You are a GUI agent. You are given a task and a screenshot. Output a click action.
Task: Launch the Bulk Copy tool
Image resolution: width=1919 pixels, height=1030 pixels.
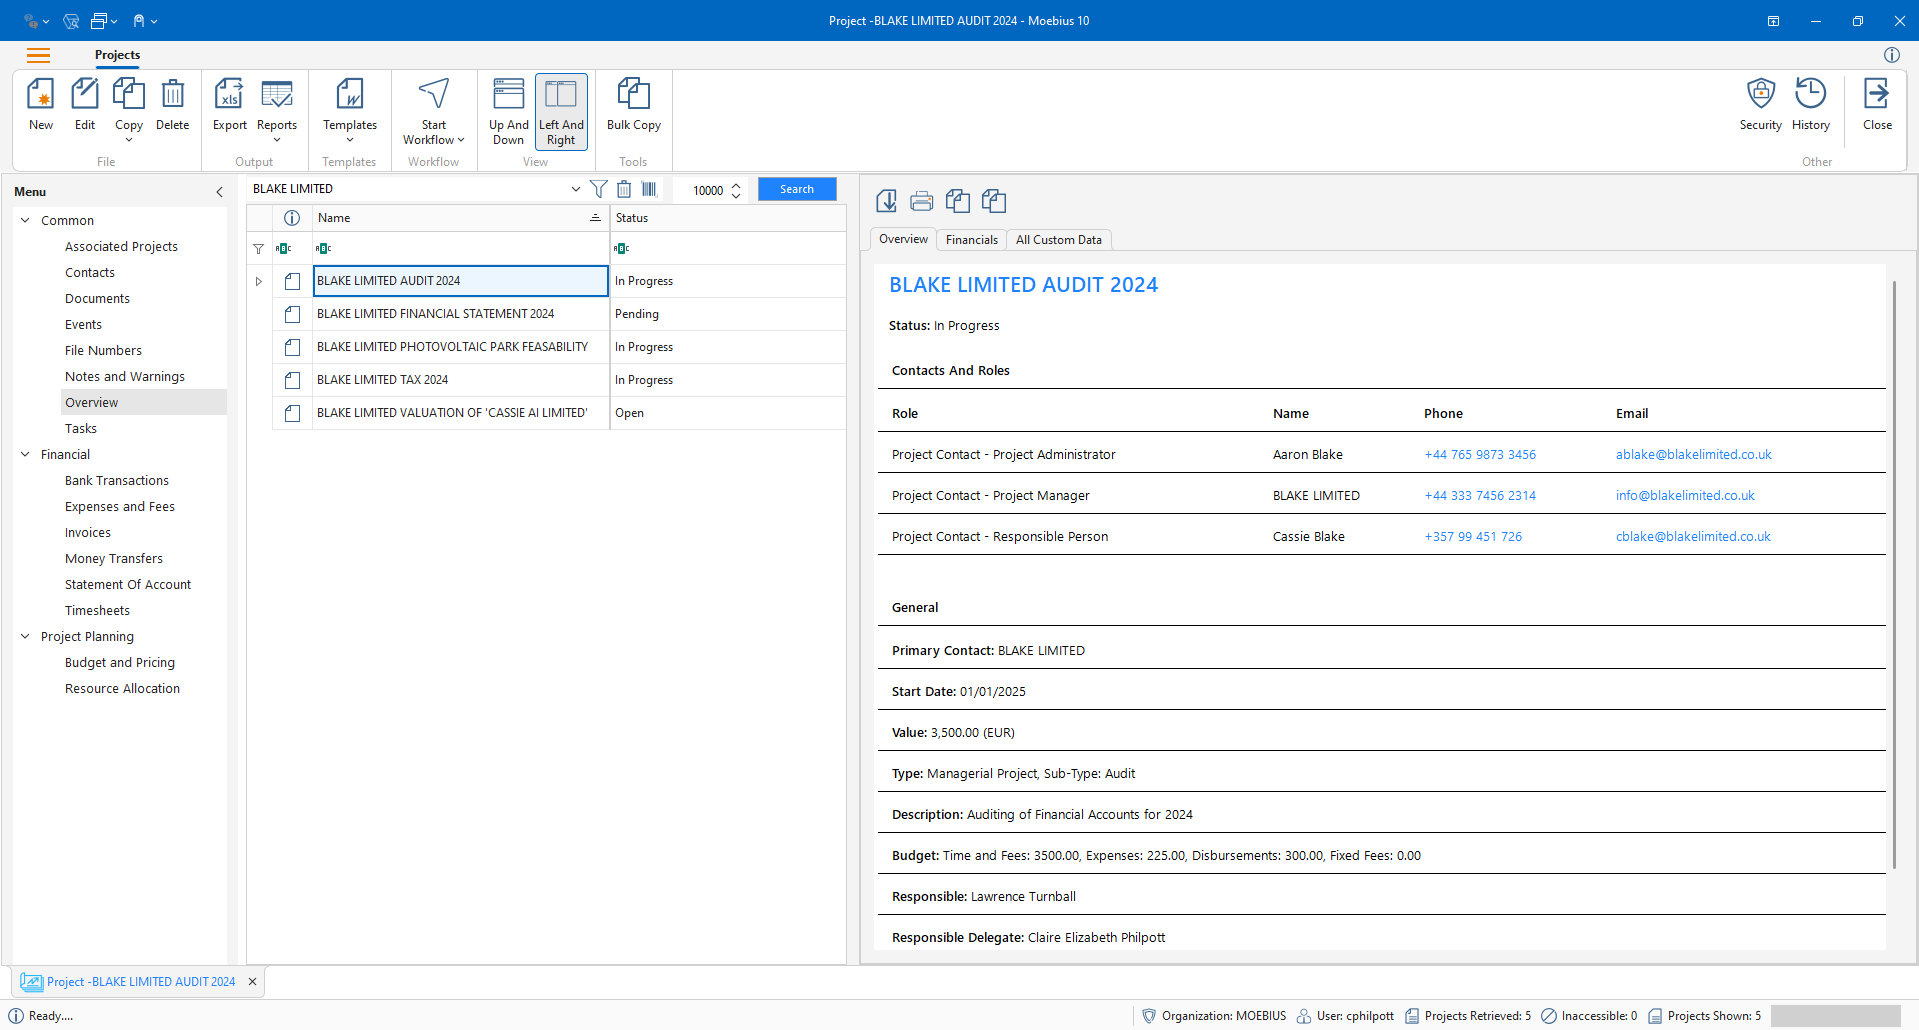coord(634,104)
